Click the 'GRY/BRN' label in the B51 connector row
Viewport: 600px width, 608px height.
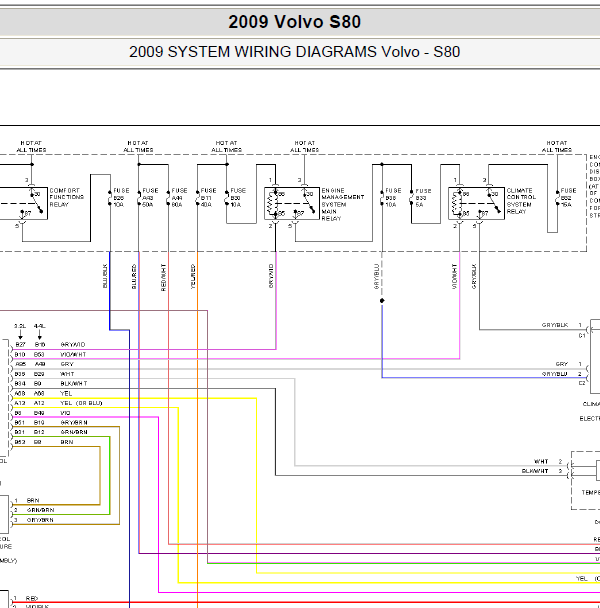74,422
